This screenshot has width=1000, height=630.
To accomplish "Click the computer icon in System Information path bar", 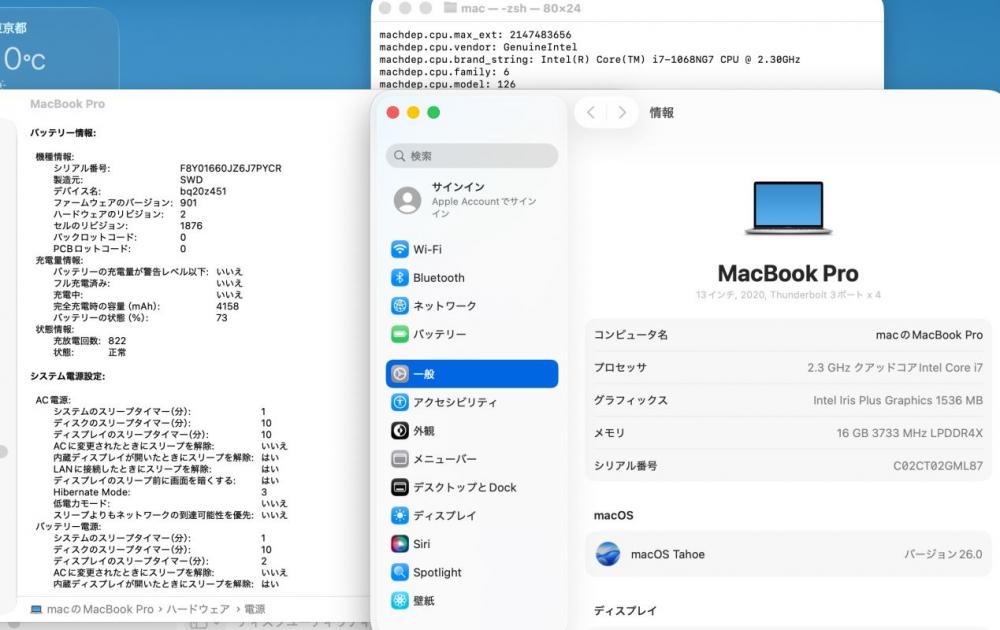I will [36, 610].
